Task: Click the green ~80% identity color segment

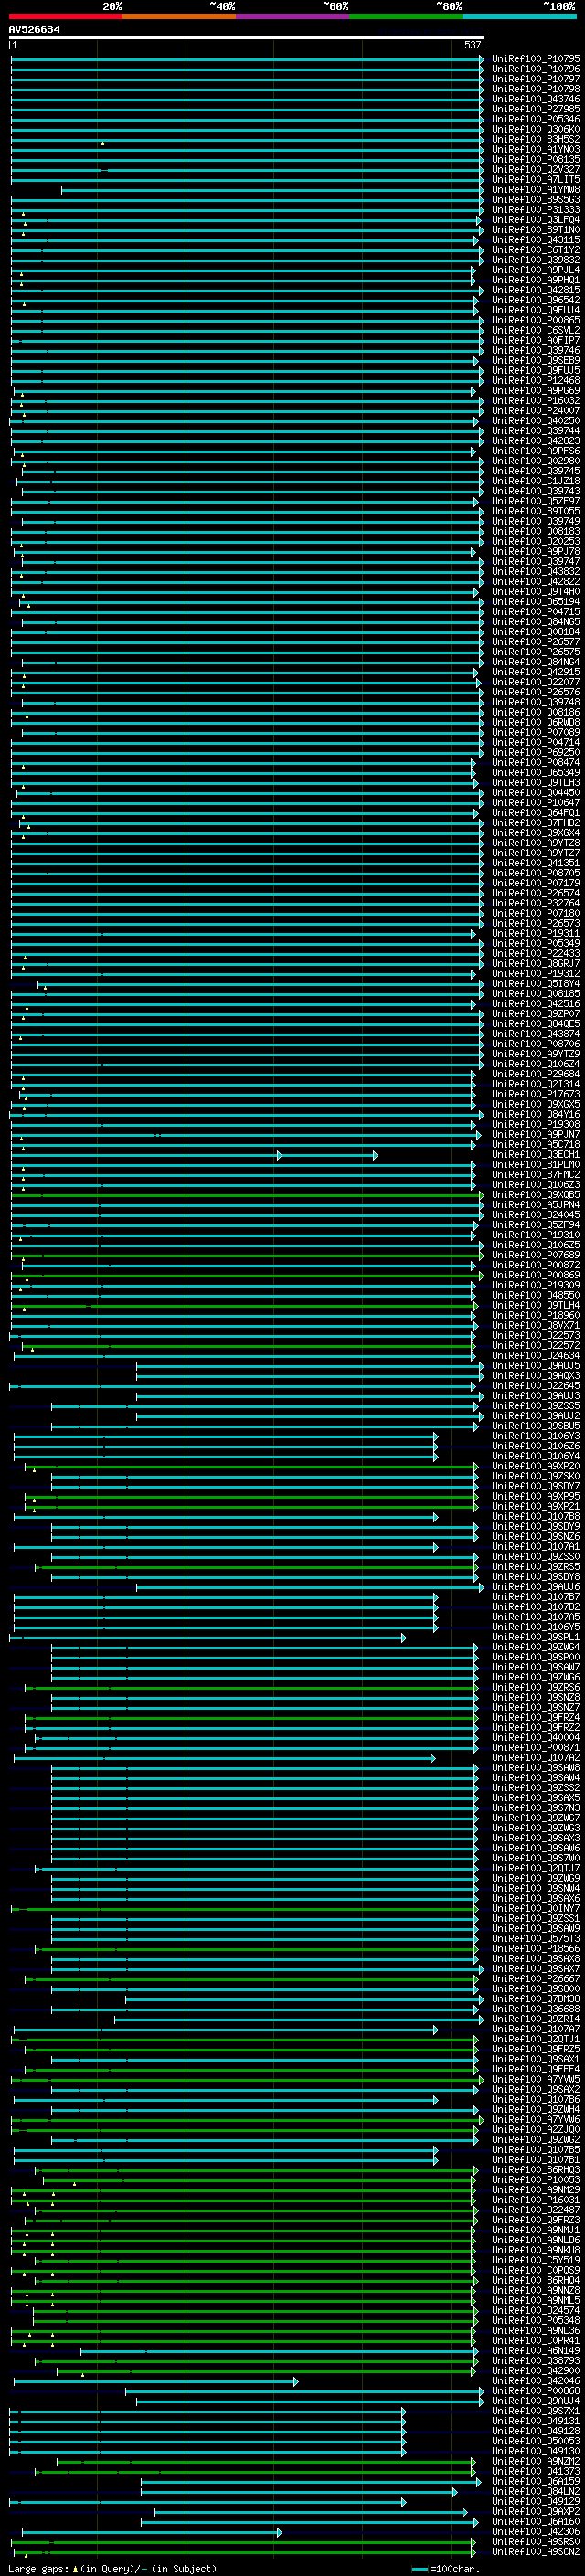Action: coord(406,17)
